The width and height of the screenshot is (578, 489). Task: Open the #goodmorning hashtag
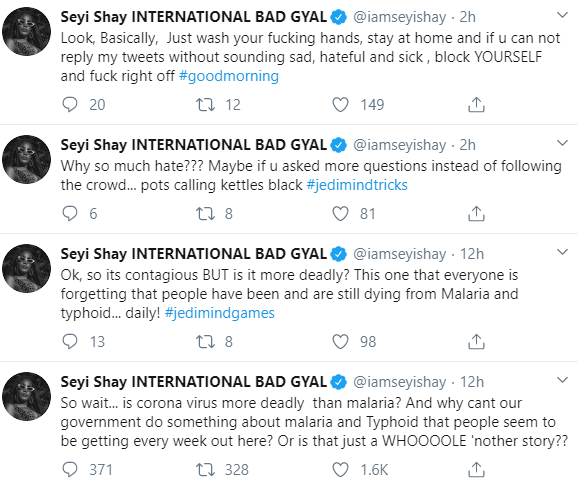click(229, 76)
